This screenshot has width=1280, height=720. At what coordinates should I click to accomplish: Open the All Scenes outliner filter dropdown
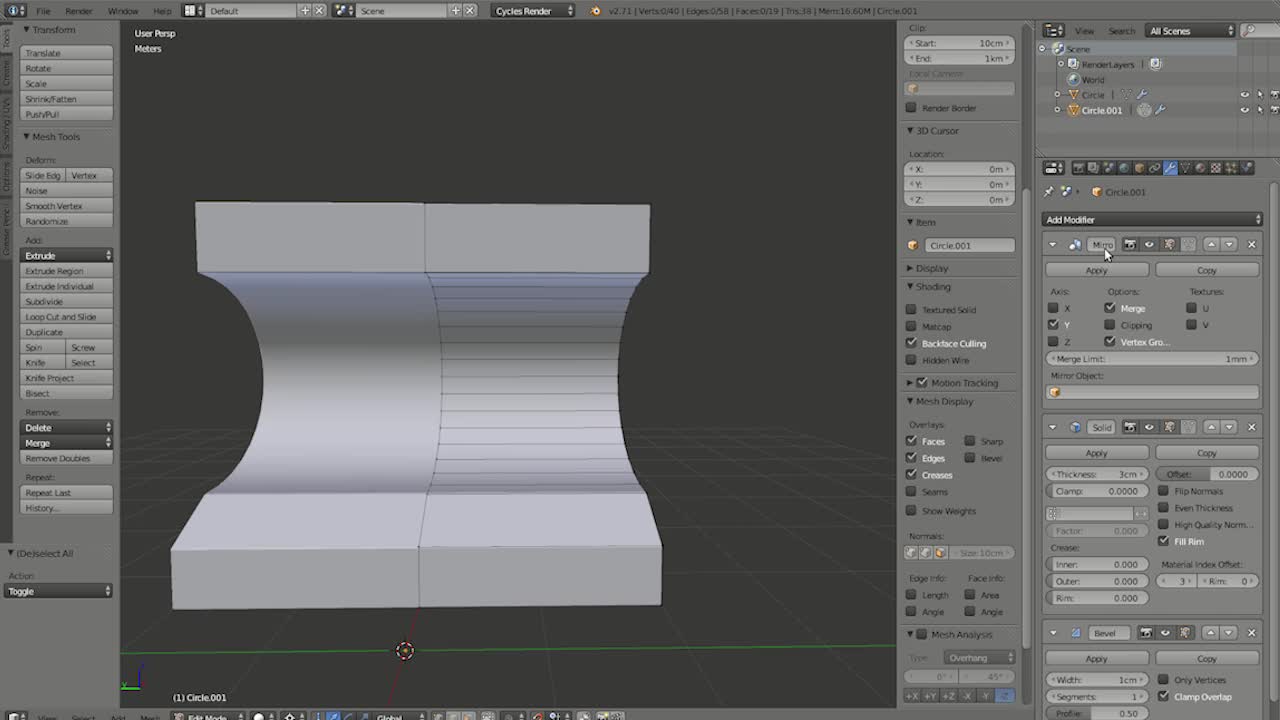(1190, 31)
